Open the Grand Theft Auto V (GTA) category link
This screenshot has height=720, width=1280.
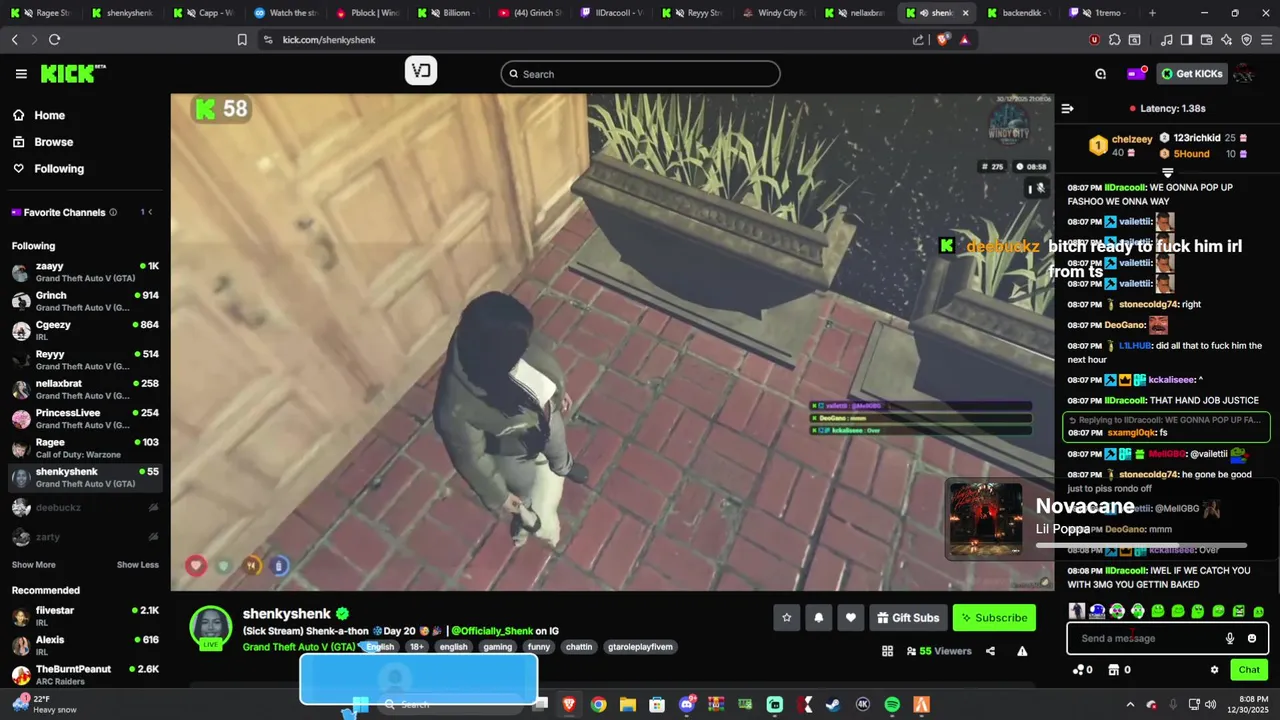[299, 647]
